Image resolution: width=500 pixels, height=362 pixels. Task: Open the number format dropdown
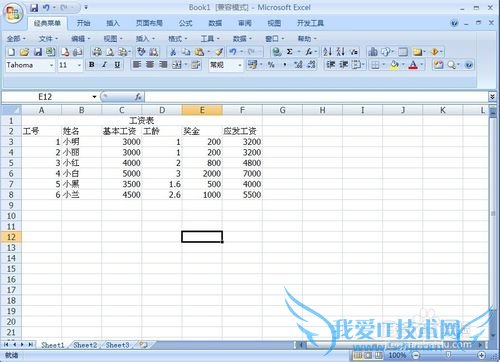pos(240,65)
